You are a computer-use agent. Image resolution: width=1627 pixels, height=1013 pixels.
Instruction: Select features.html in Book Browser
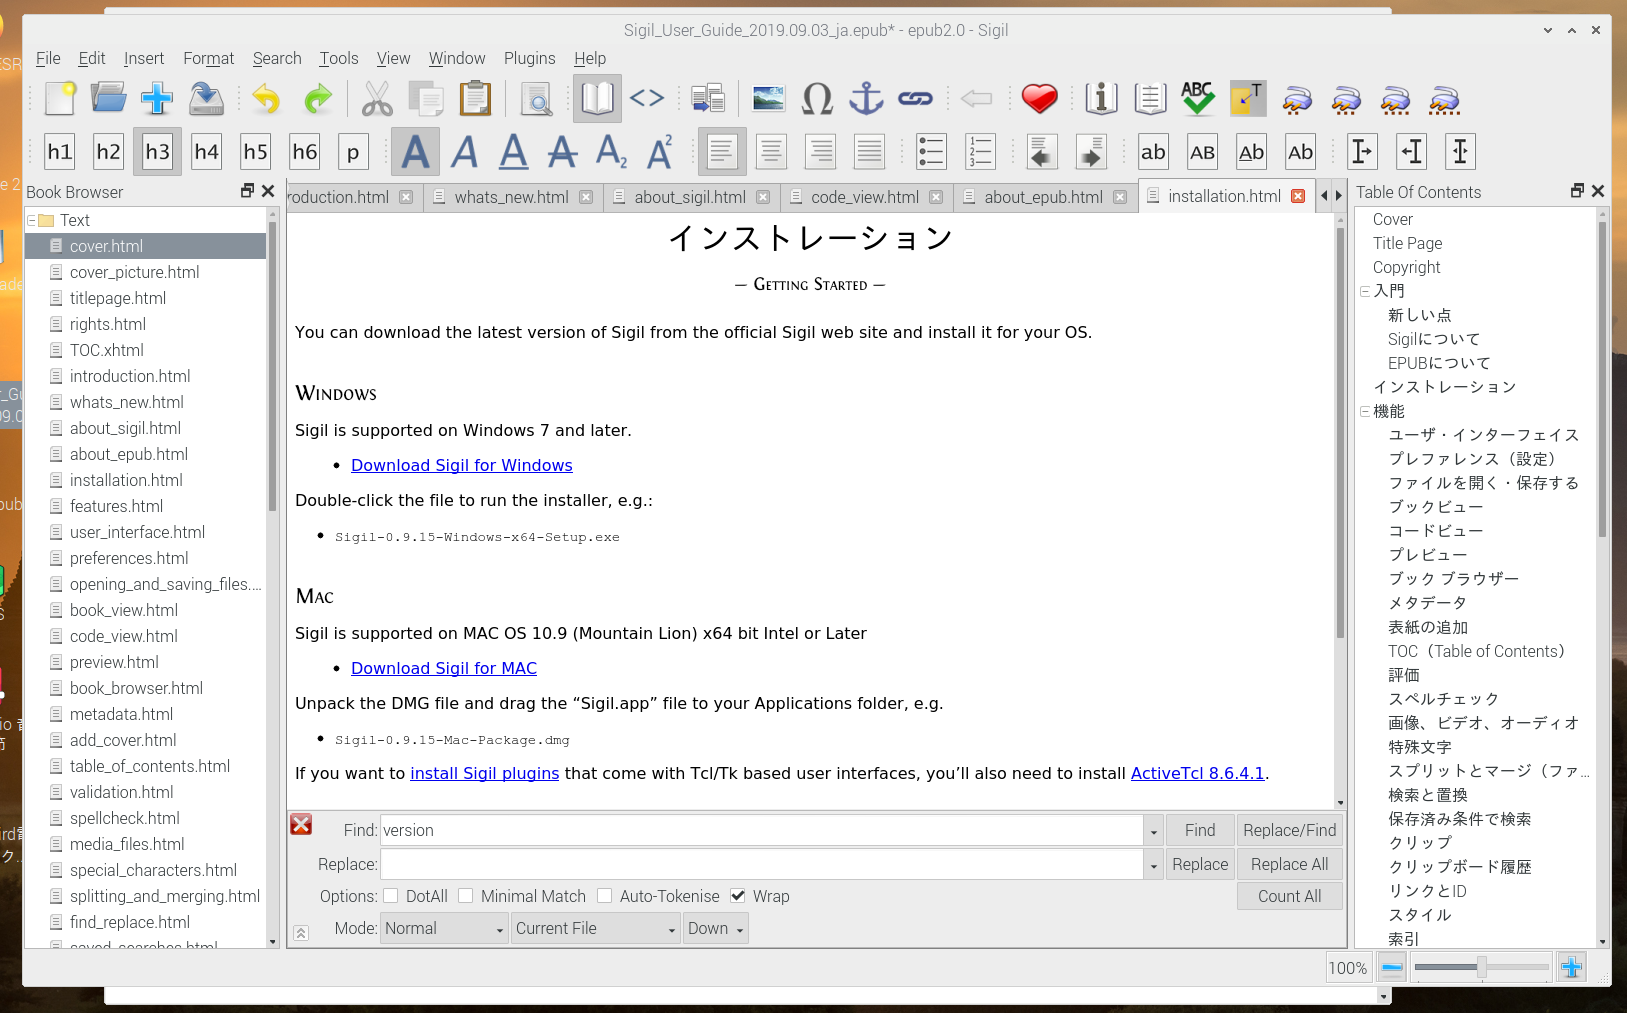tap(116, 506)
